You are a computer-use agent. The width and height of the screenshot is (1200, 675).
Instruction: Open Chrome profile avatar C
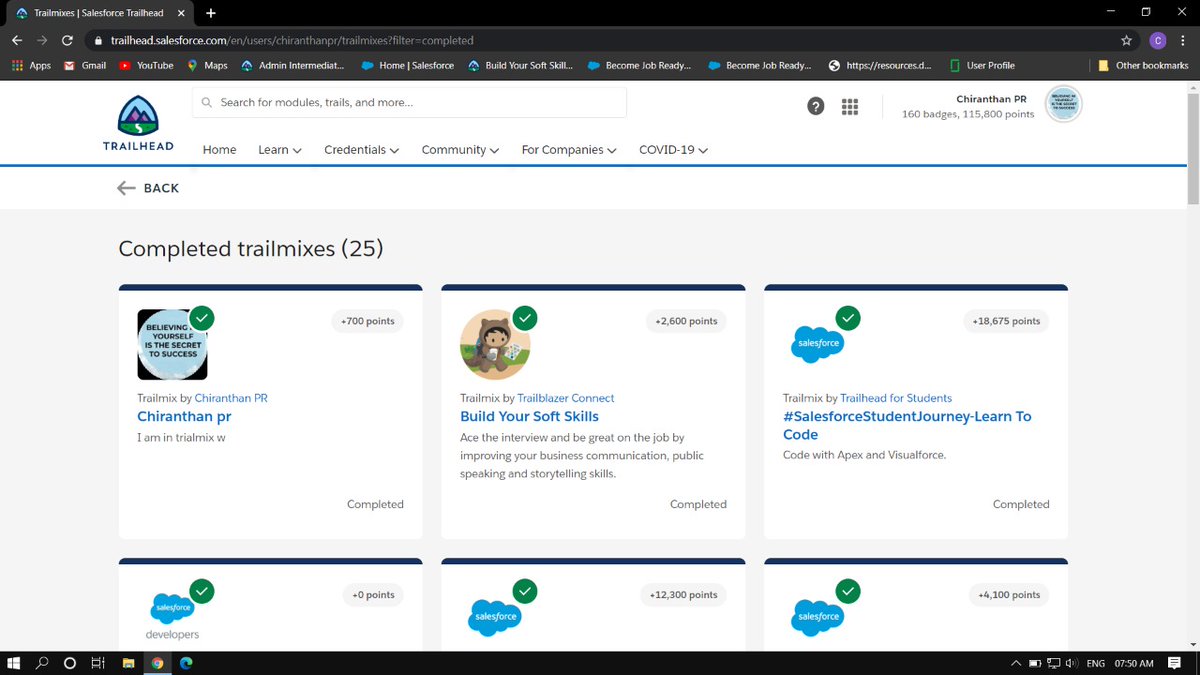coord(1157,41)
